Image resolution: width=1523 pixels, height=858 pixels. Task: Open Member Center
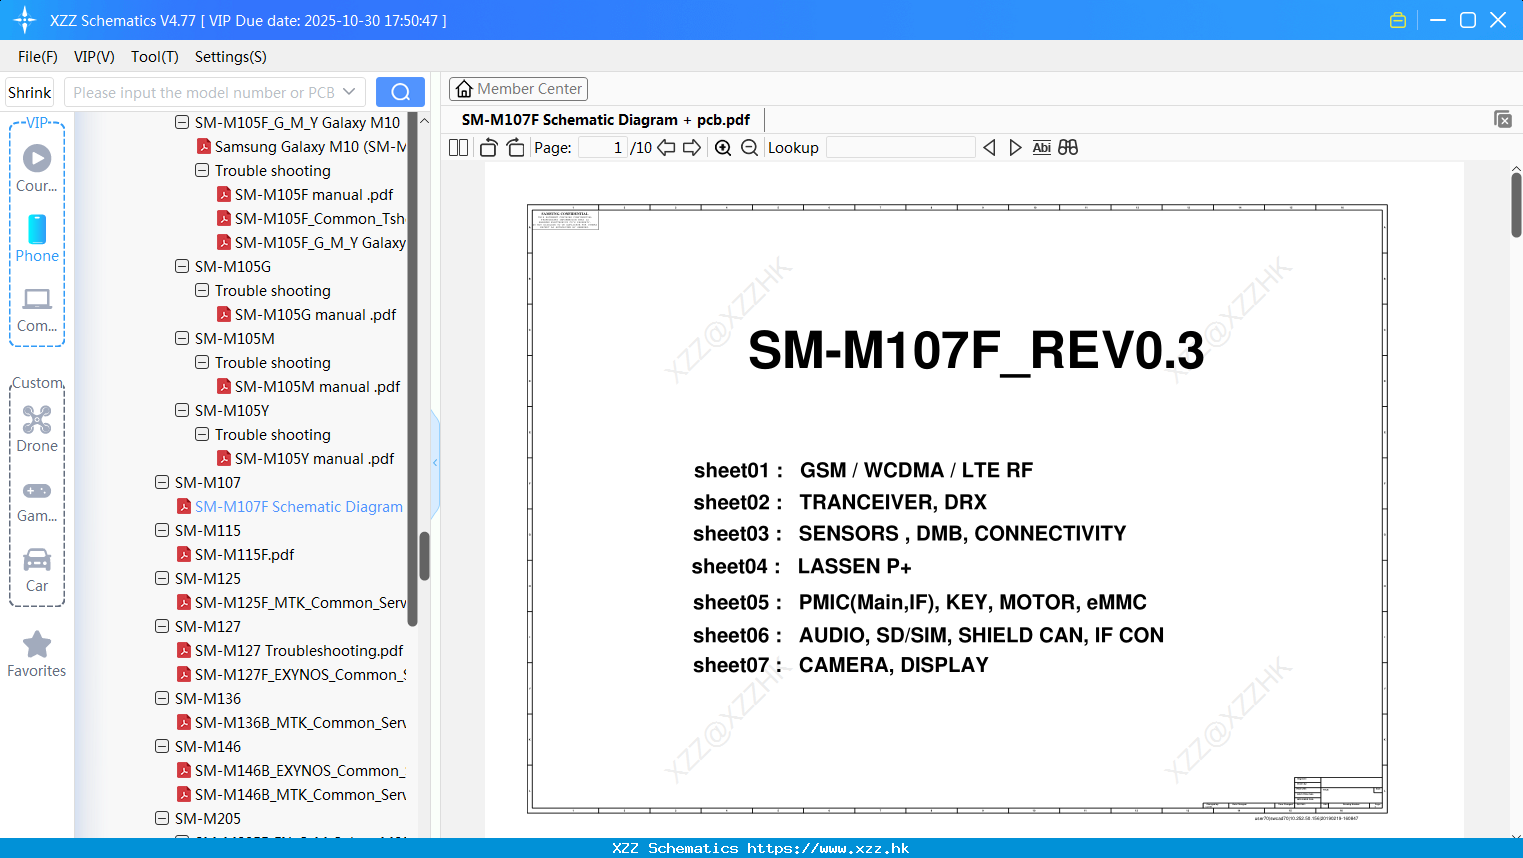[x=519, y=89]
